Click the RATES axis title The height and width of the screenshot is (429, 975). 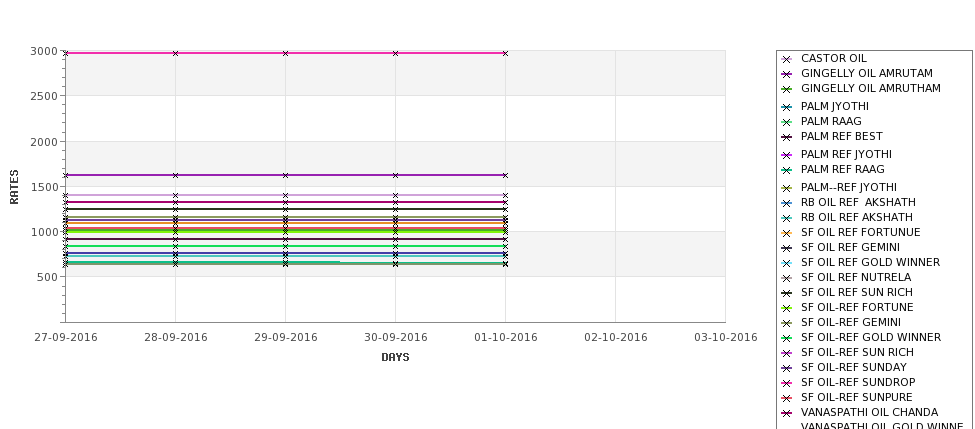tap(14, 187)
